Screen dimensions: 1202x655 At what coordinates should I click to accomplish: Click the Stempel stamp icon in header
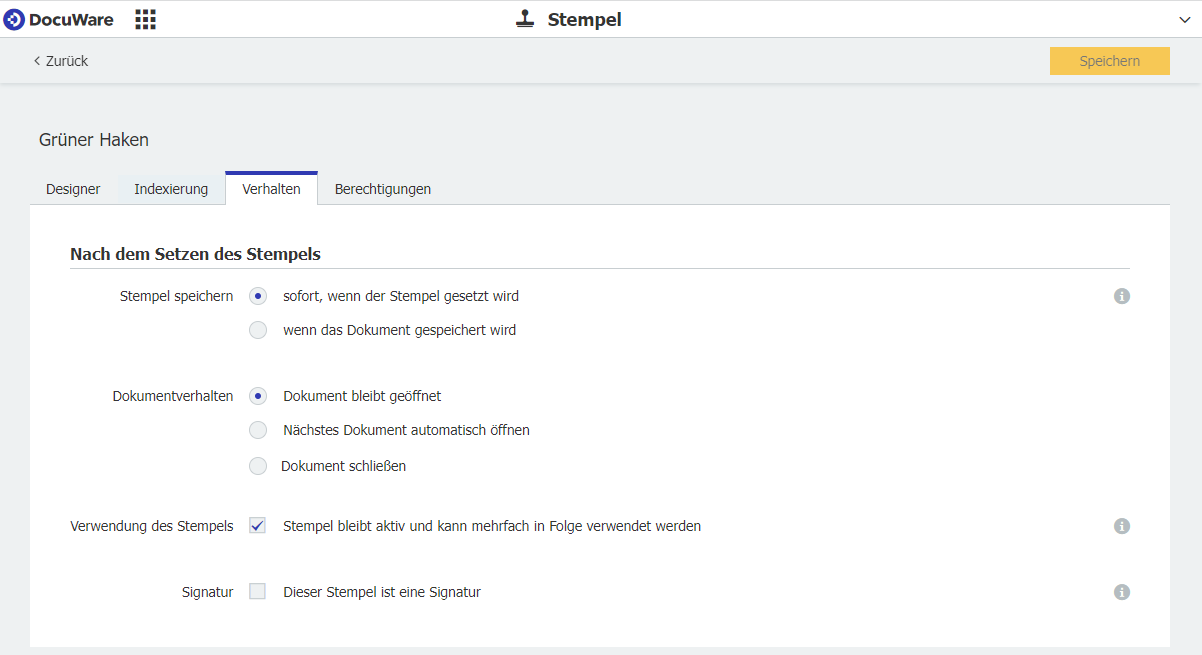click(x=525, y=19)
